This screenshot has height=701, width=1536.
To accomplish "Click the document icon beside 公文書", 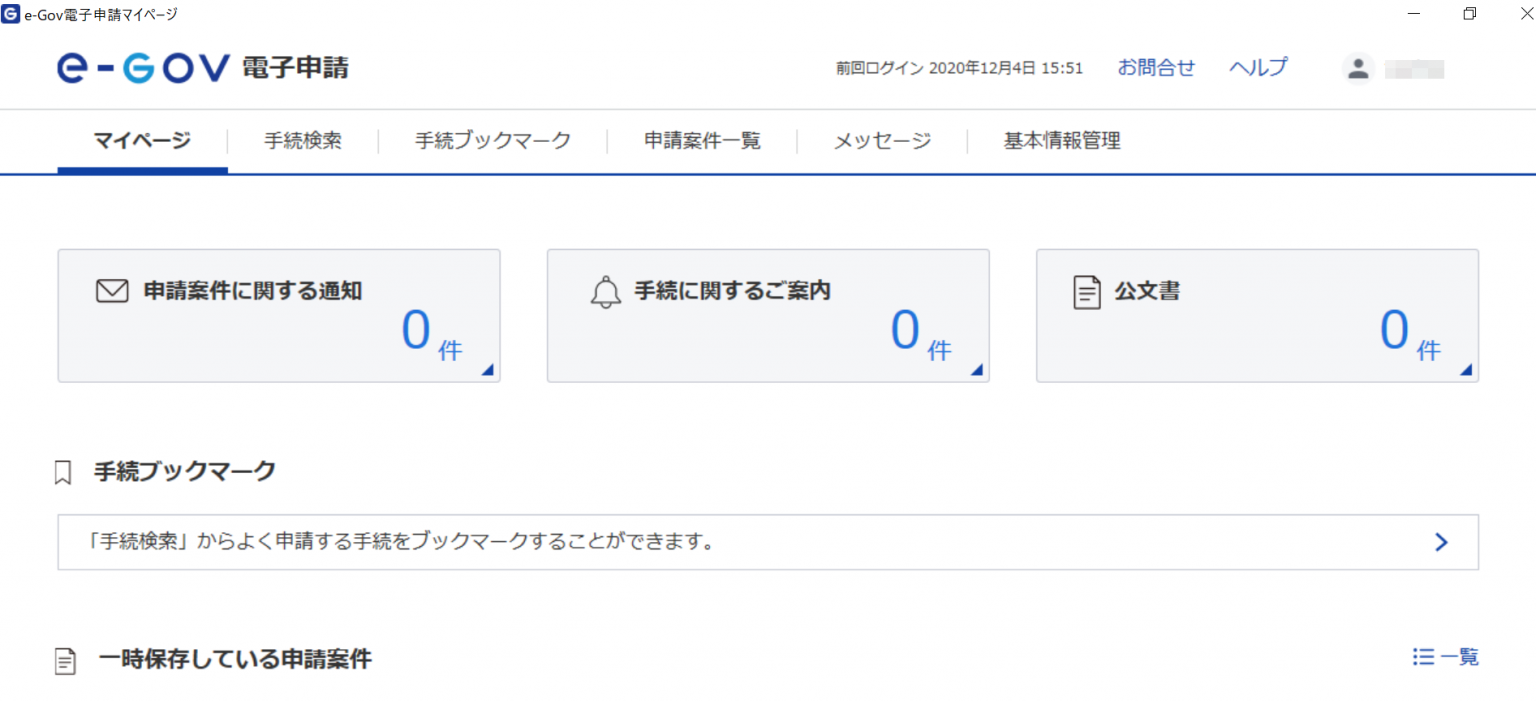I will (1087, 292).
